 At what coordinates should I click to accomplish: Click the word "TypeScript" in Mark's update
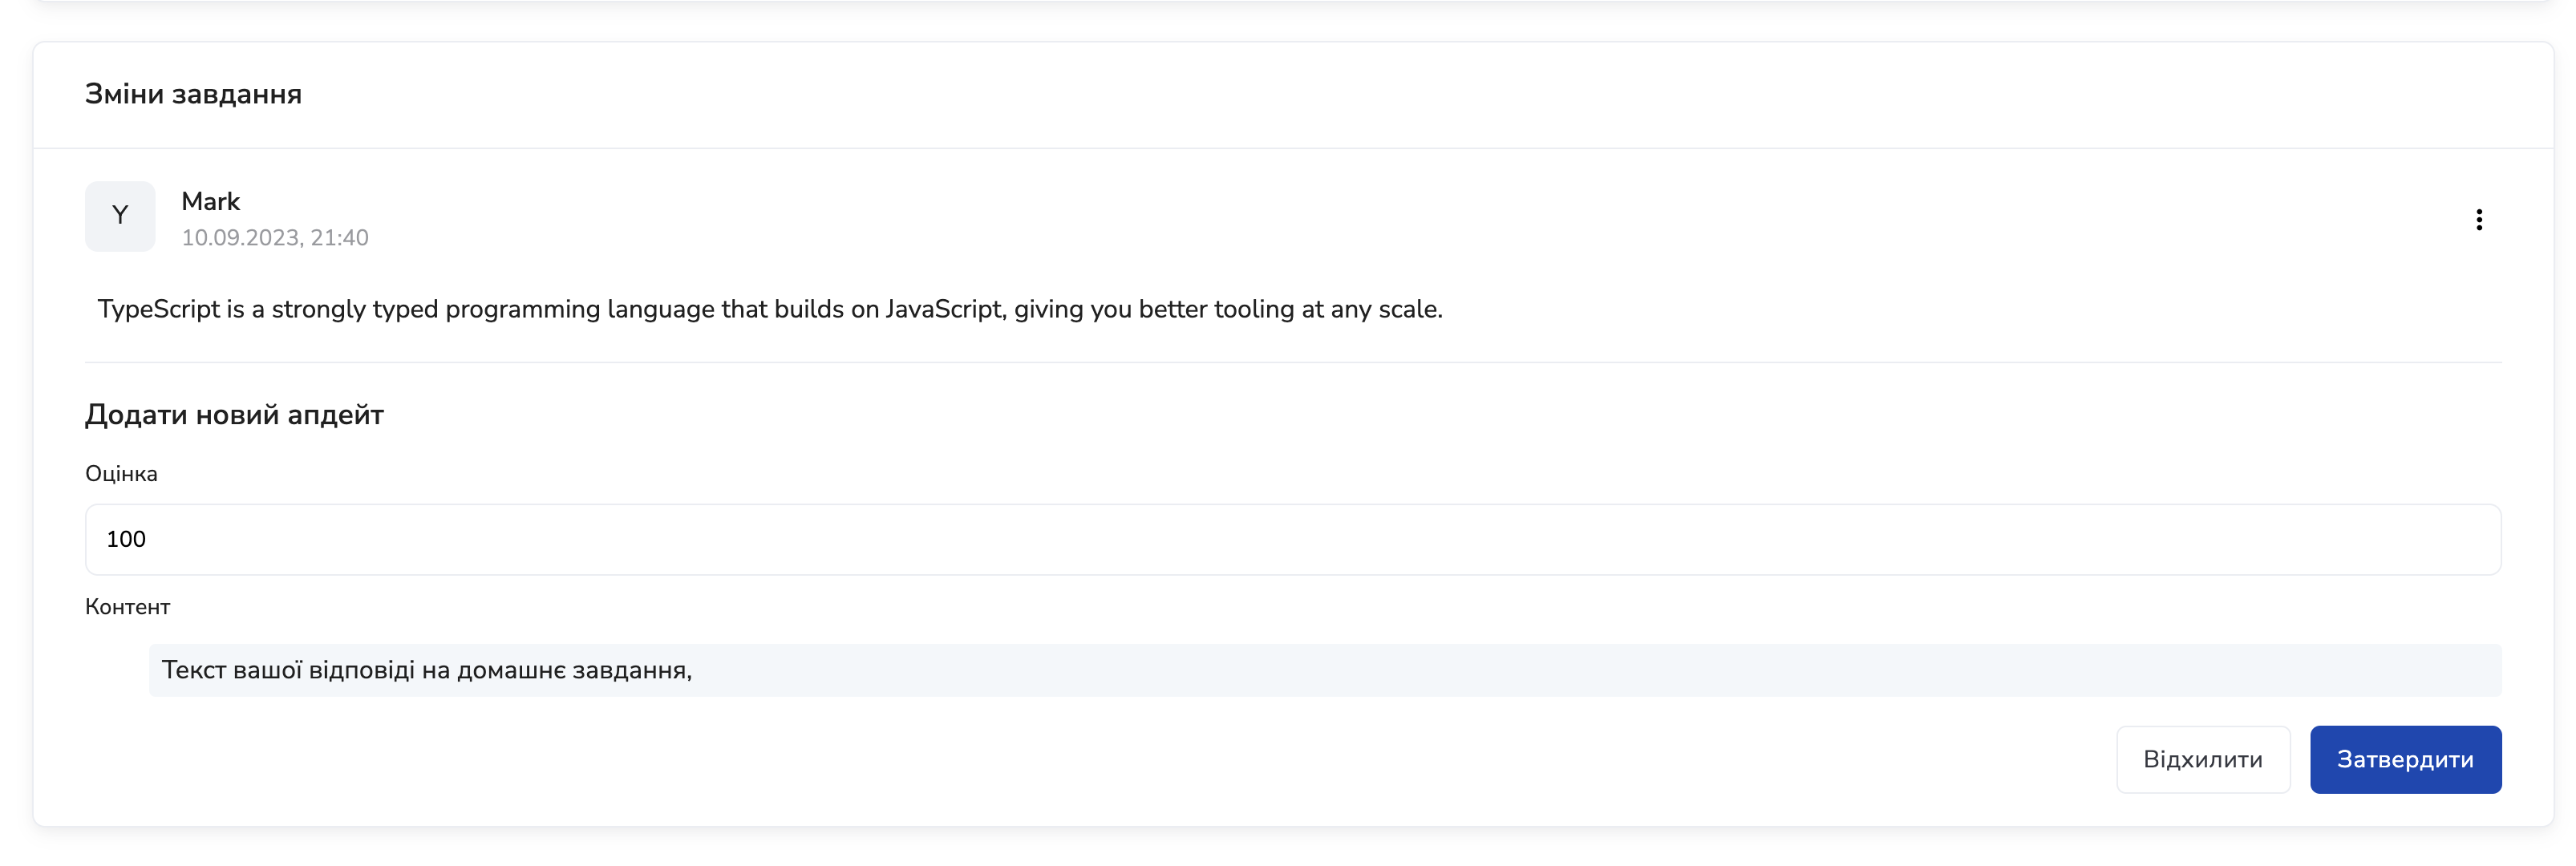[158, 309]
